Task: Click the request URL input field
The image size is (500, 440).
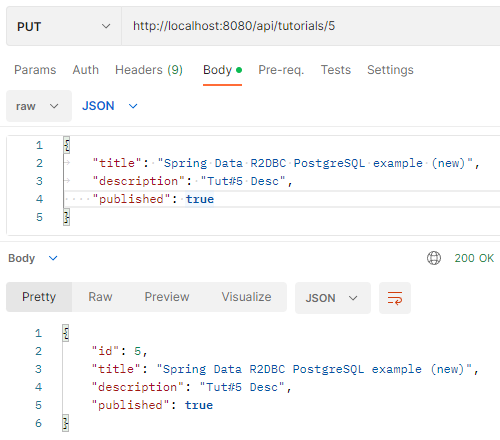Action: pyautogui.click(x=311, y=26)
